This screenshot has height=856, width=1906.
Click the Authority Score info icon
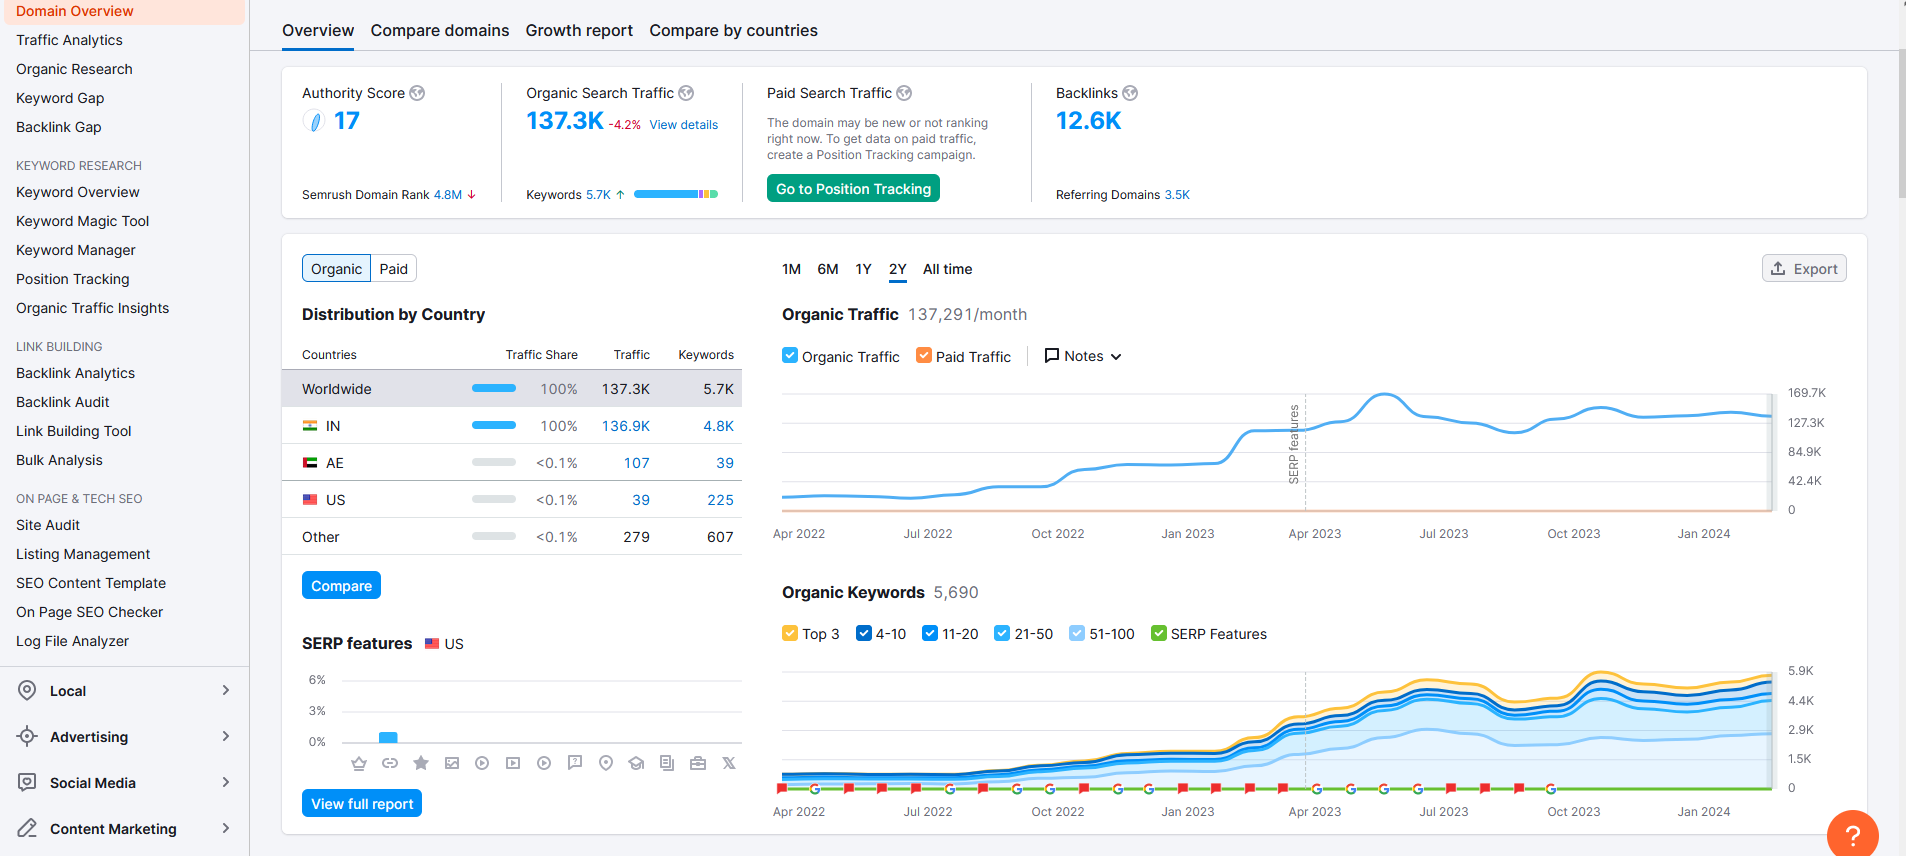click(417, 93)
